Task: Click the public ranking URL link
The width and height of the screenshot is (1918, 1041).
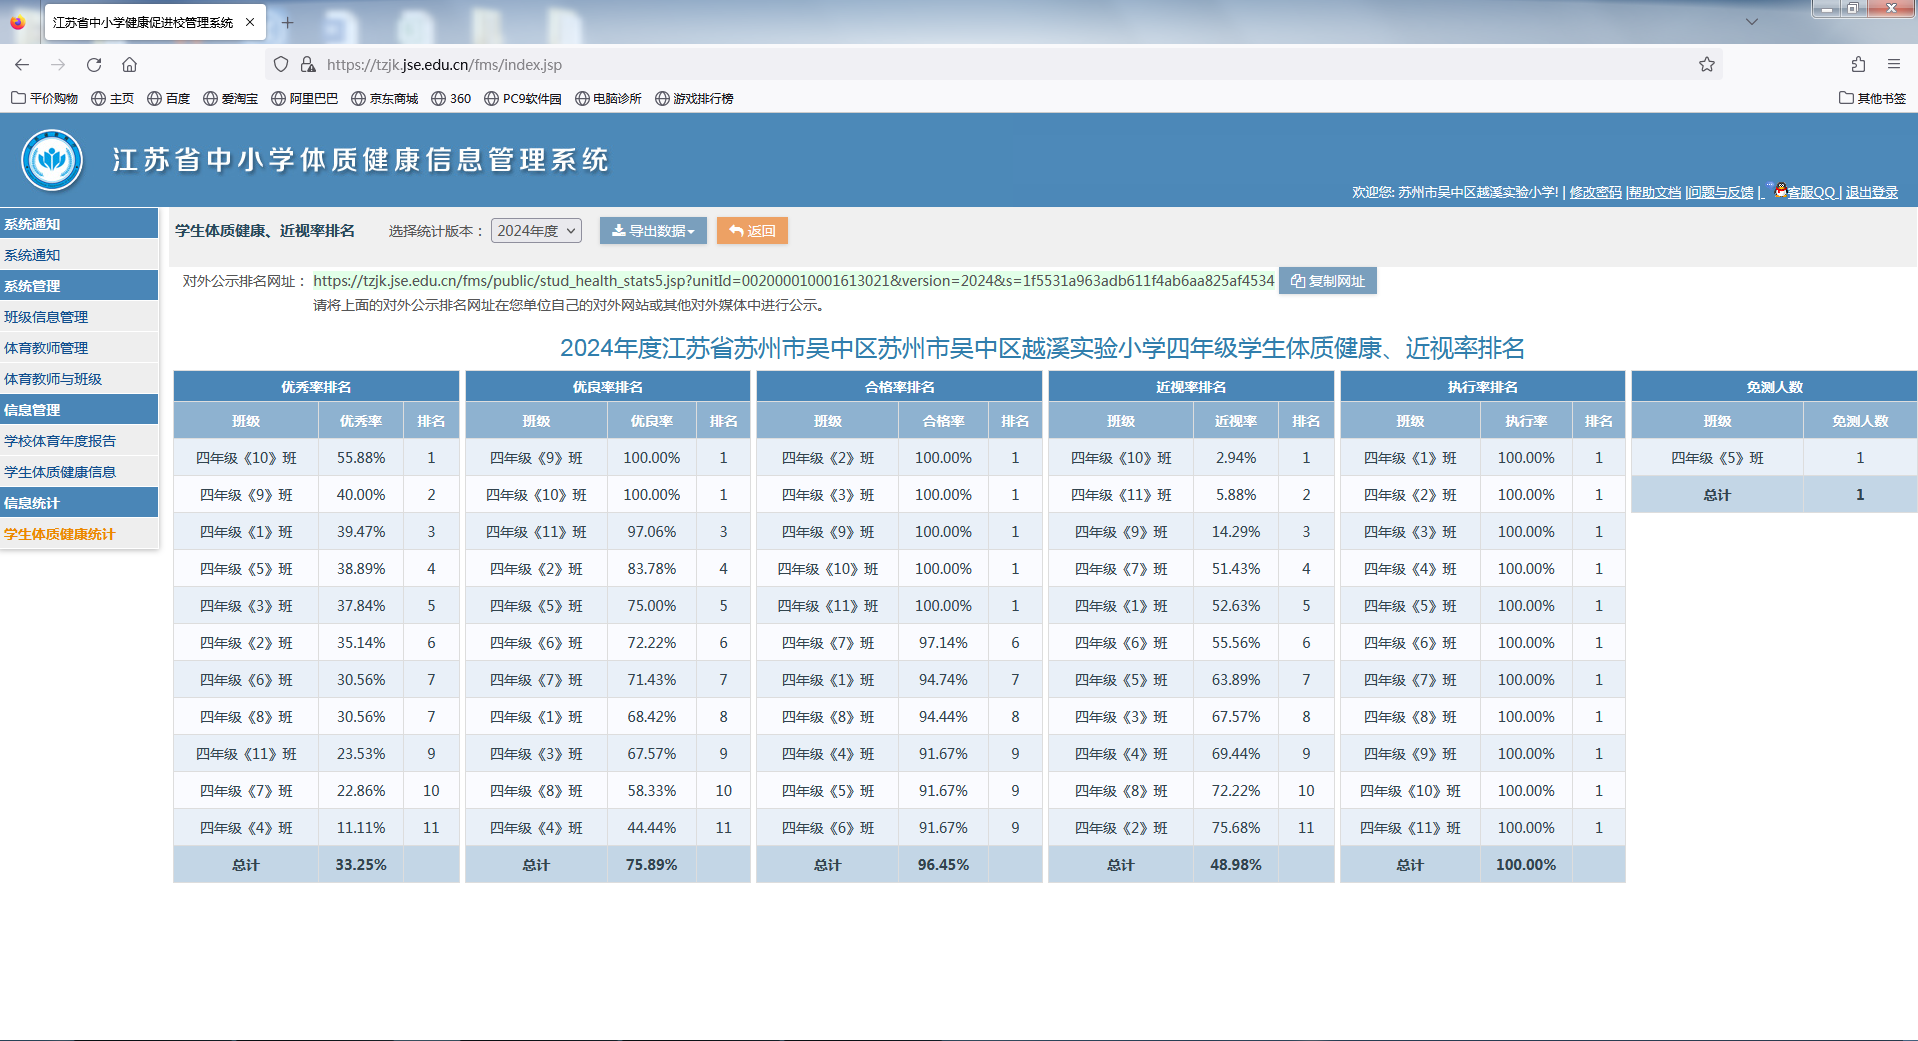Action: click(794, 281)
